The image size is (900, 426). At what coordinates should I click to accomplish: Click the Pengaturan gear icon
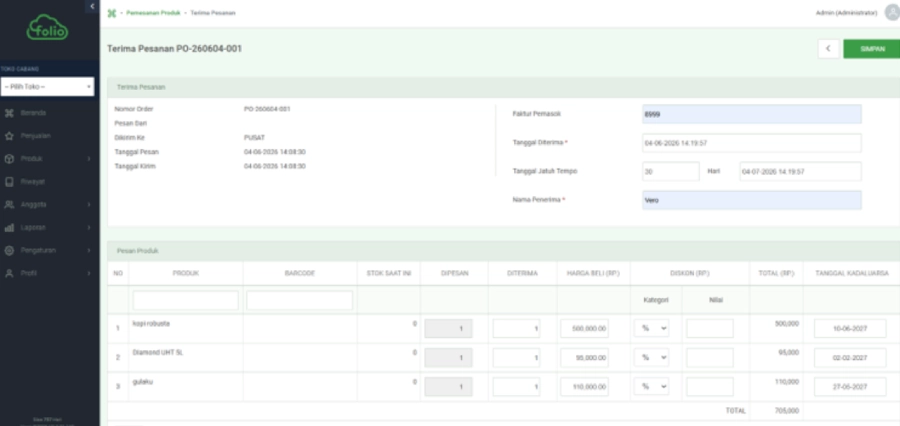click(9, 250)
